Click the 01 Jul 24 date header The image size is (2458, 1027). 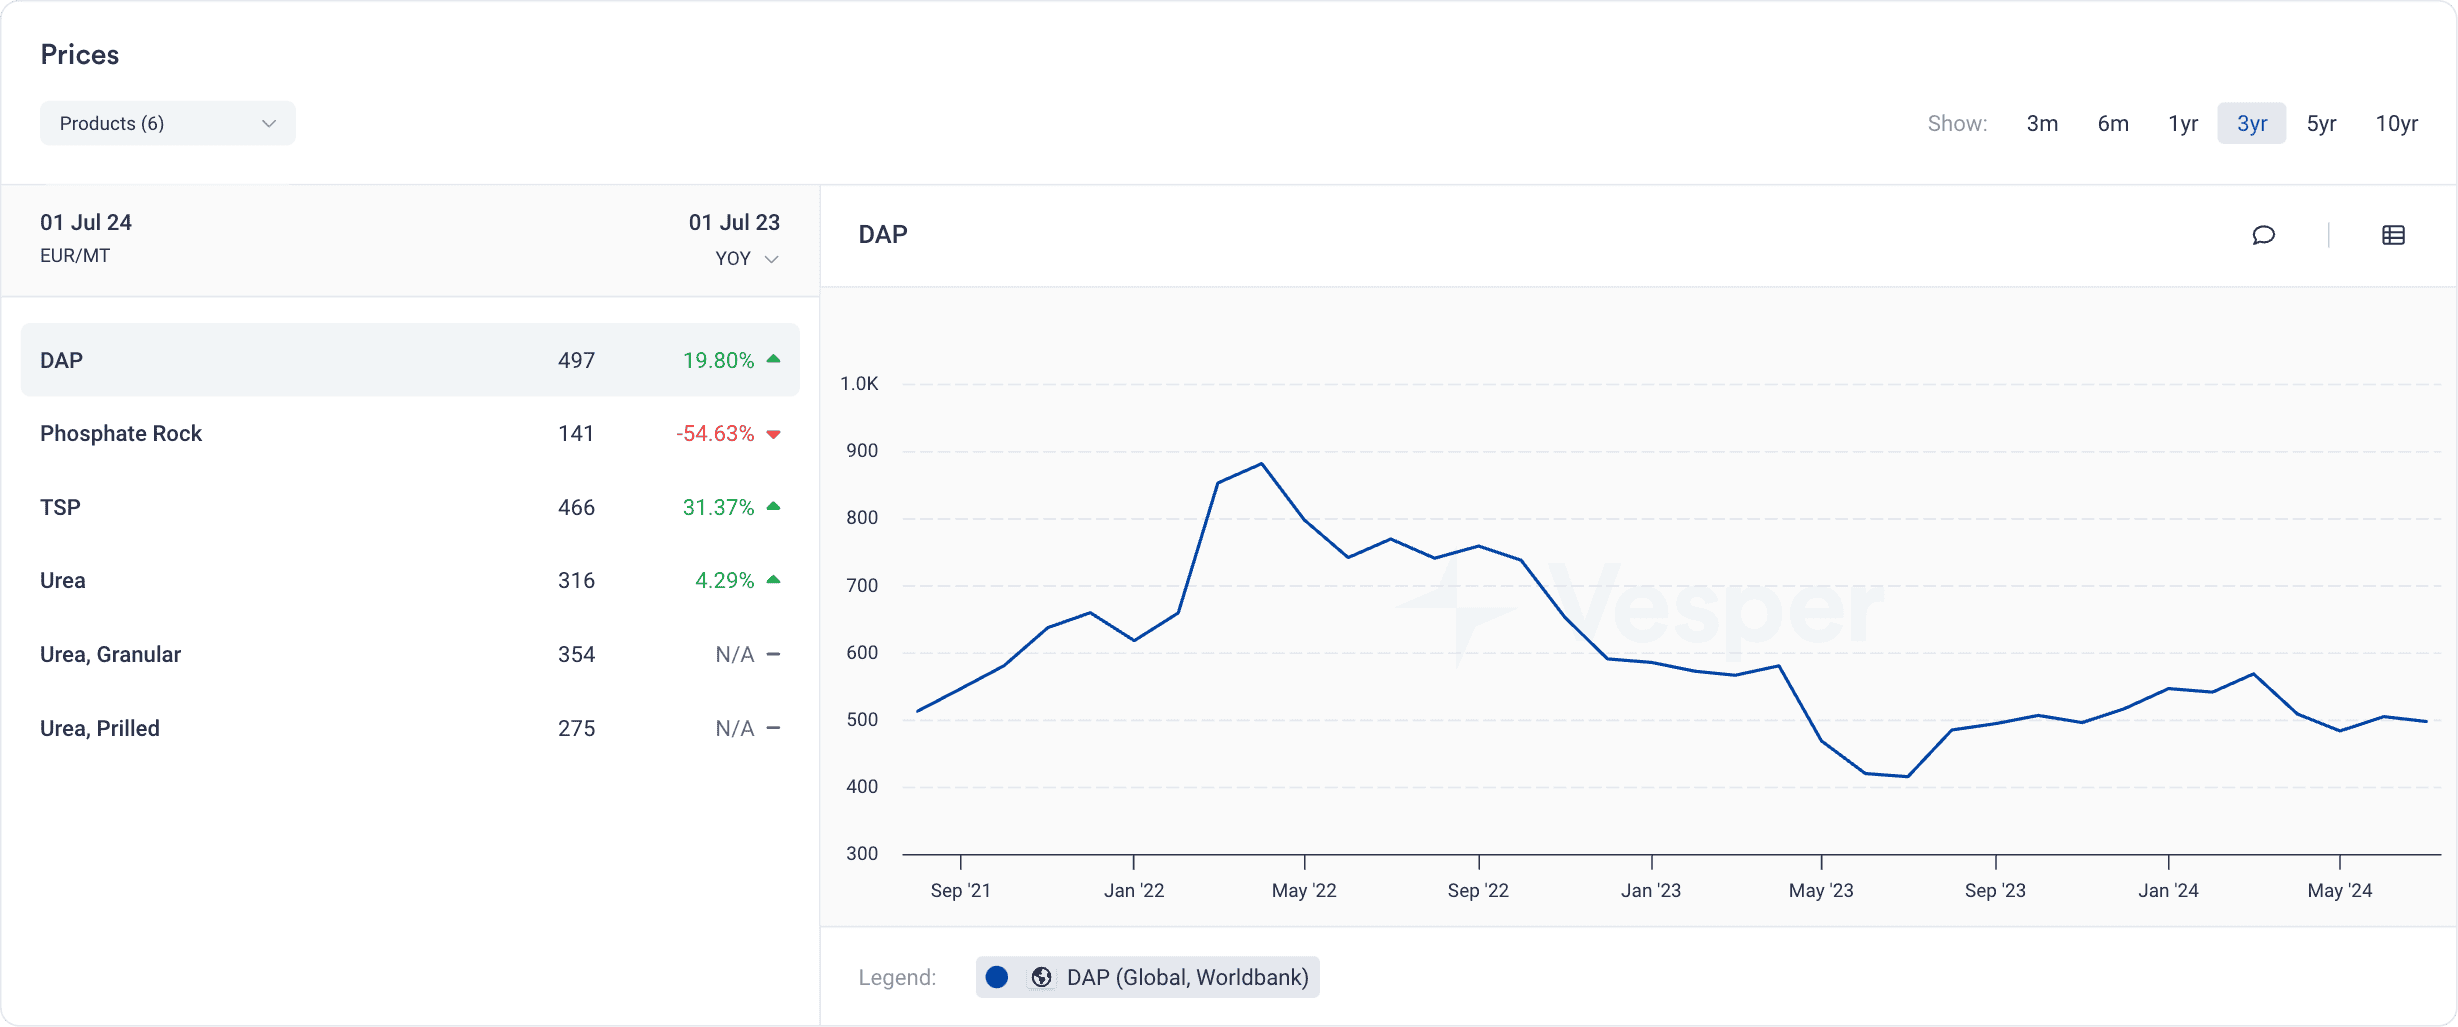(86, 222)
